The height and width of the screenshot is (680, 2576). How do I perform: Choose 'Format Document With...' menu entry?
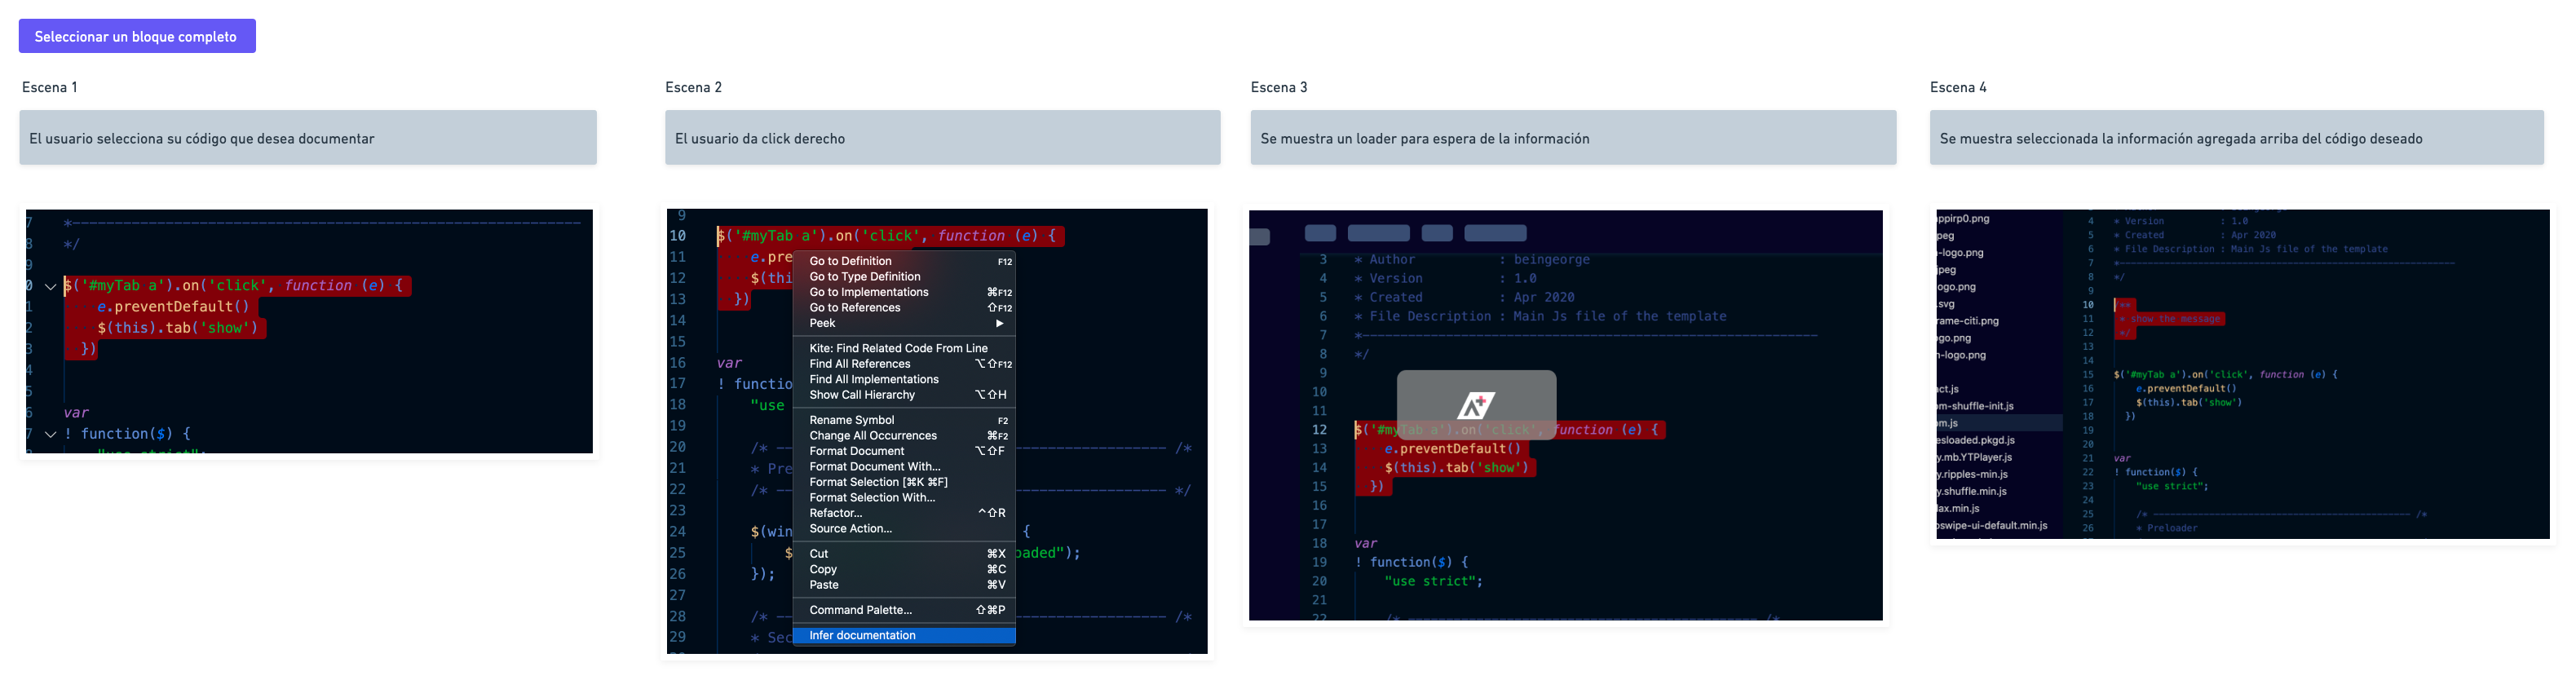[x=904, y=467]
